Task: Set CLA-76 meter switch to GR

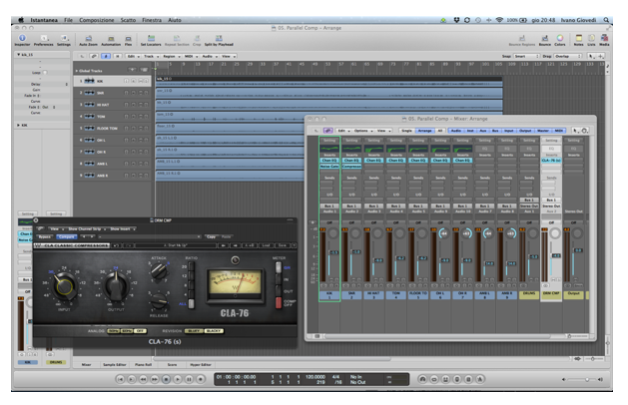Action: [x=278, y=268]
